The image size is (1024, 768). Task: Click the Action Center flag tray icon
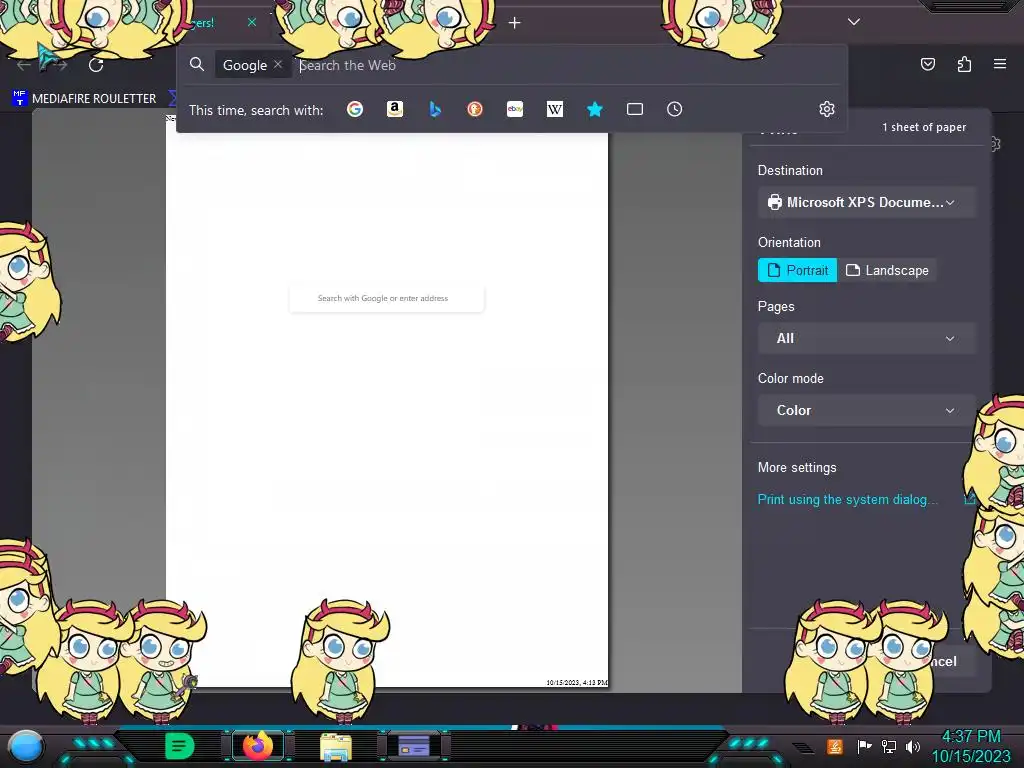click(864, 746)
